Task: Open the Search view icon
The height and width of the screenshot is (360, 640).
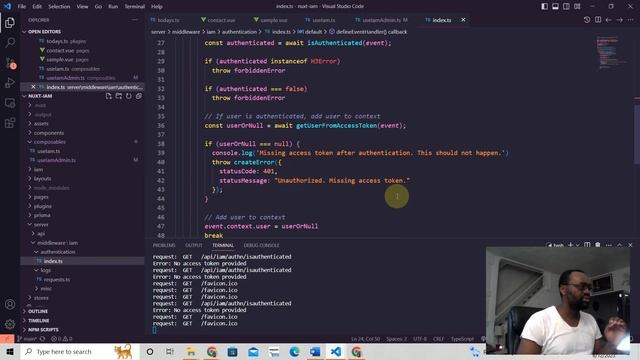Action: click(10, 42)
